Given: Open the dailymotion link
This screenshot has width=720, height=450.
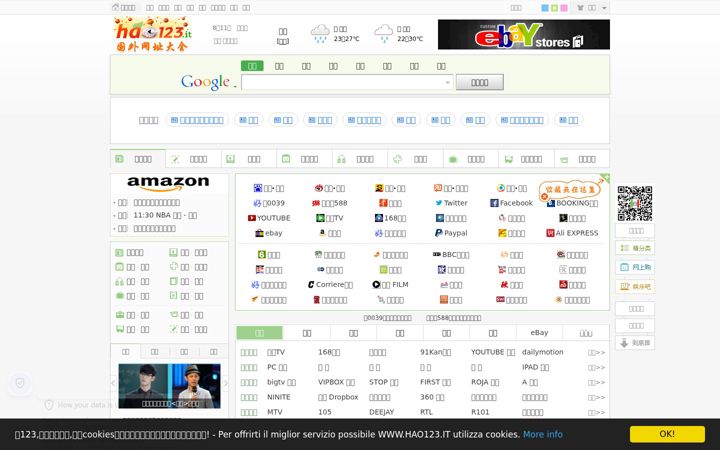Looking at the screenshot, I should 542,352.
